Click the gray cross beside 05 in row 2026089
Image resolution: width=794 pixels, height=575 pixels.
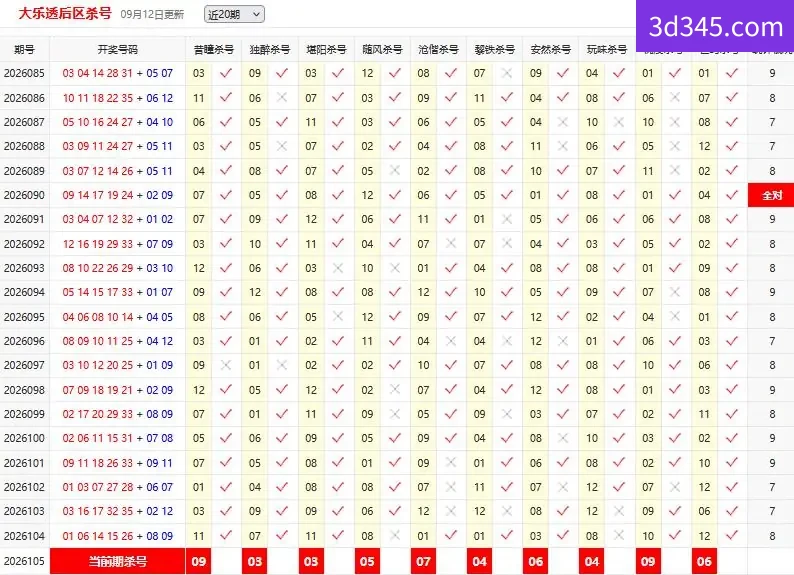pos(394,171)
